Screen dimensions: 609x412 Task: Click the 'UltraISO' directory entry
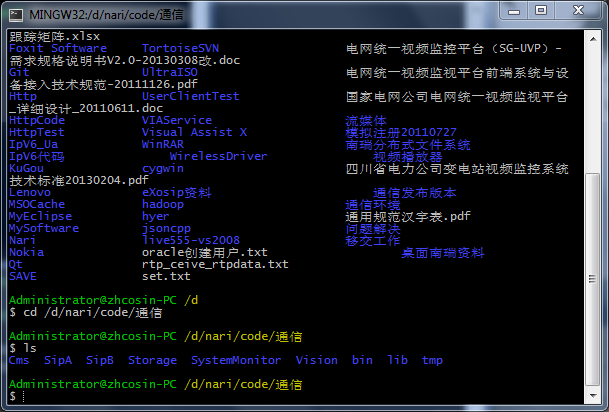(170, 73)
